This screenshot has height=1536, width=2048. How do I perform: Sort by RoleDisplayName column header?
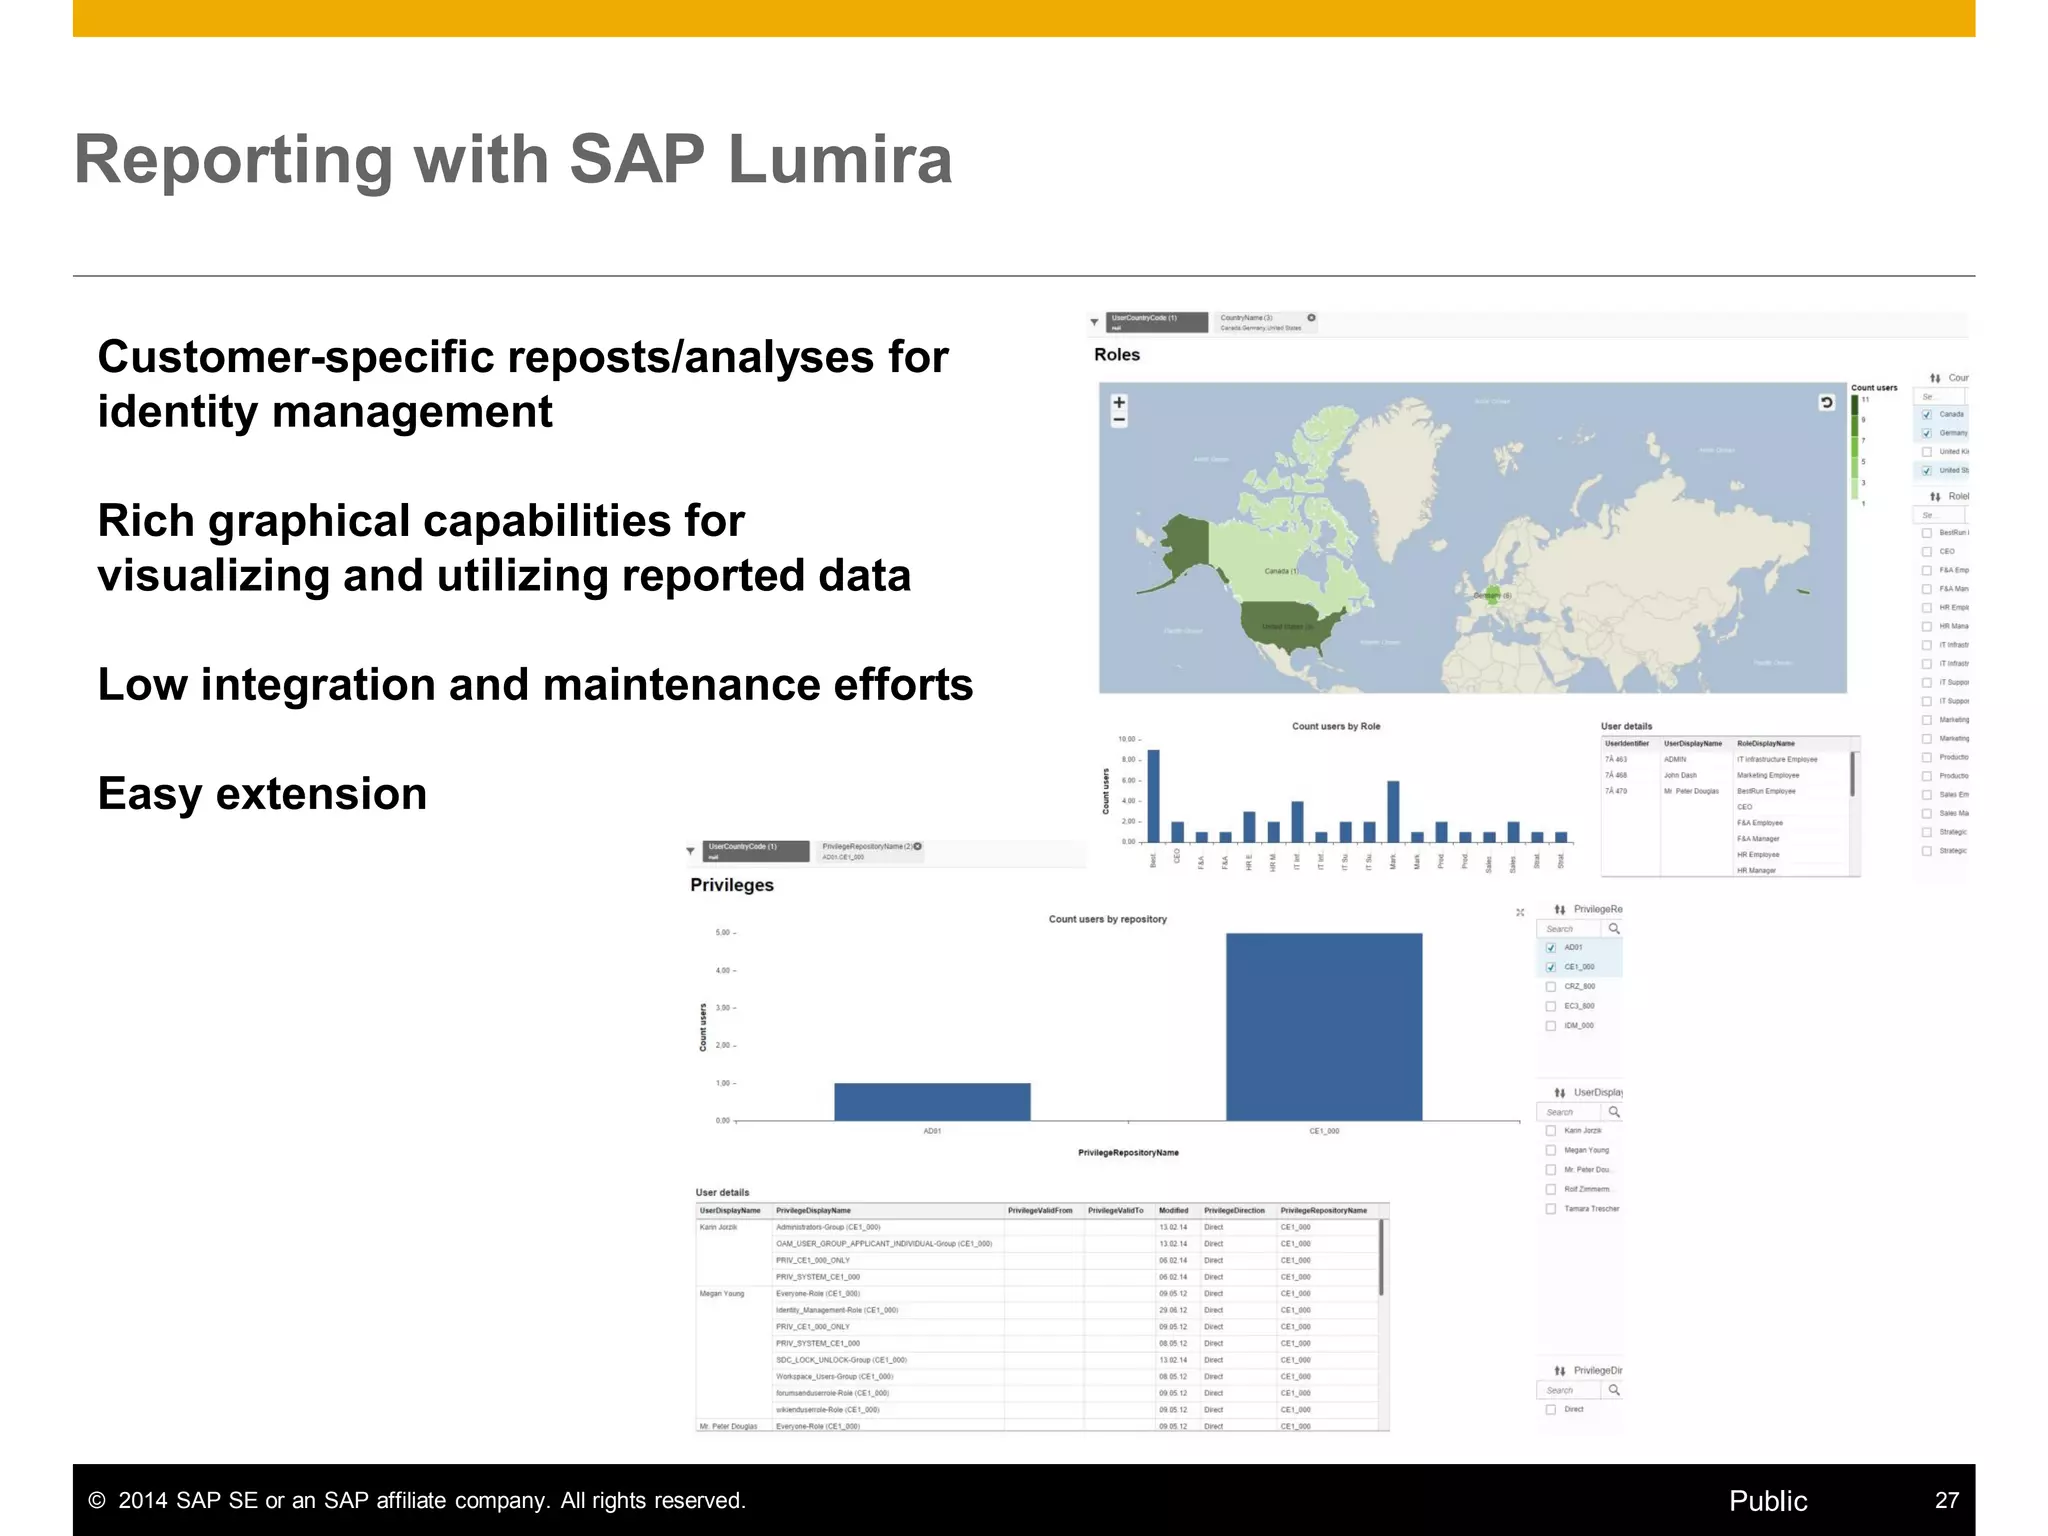pos(1766,744)
